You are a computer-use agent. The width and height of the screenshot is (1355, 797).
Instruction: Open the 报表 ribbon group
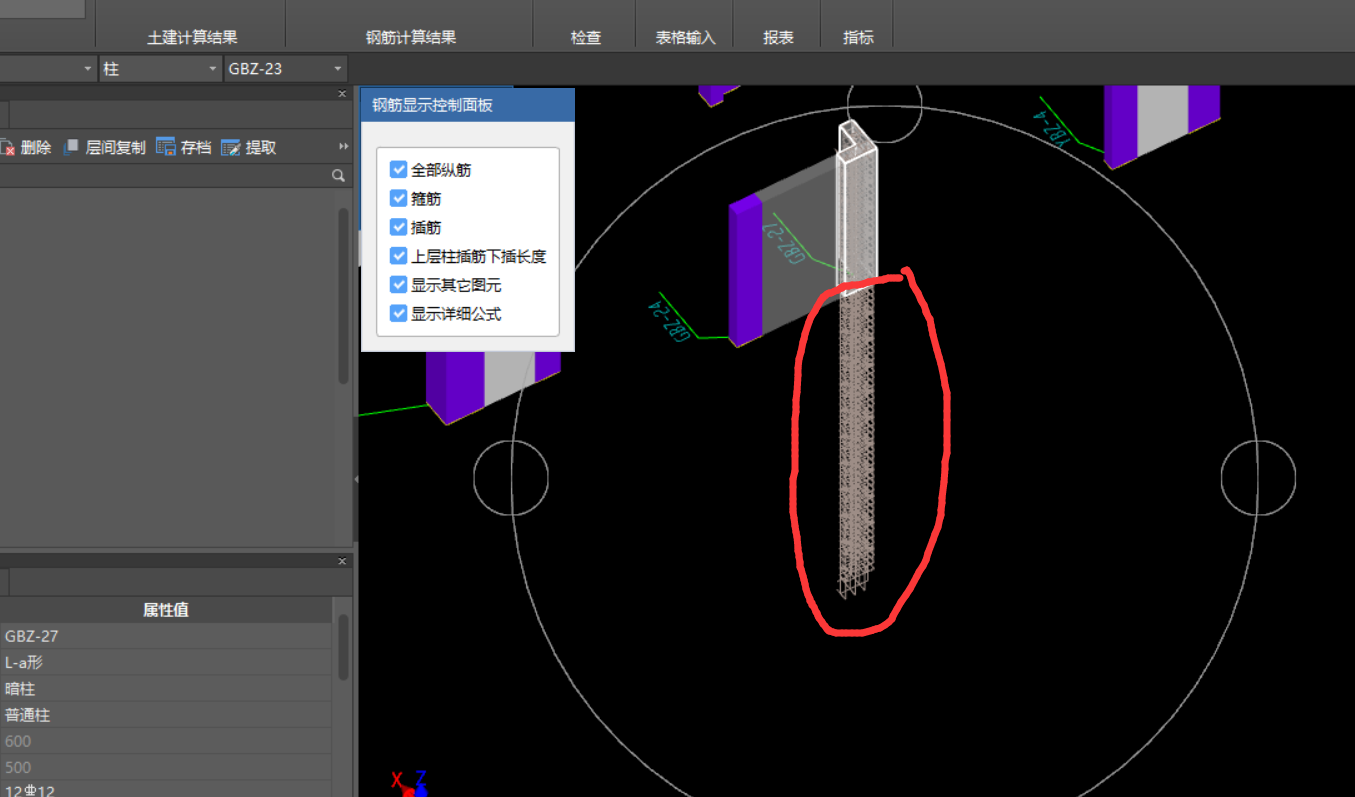(778, 37)
